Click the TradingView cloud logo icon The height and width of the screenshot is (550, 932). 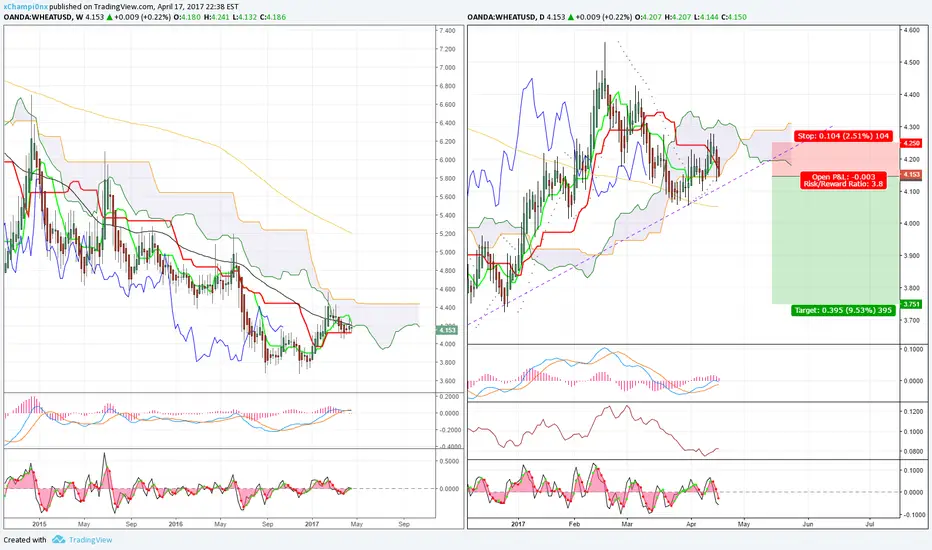point(58,539)
